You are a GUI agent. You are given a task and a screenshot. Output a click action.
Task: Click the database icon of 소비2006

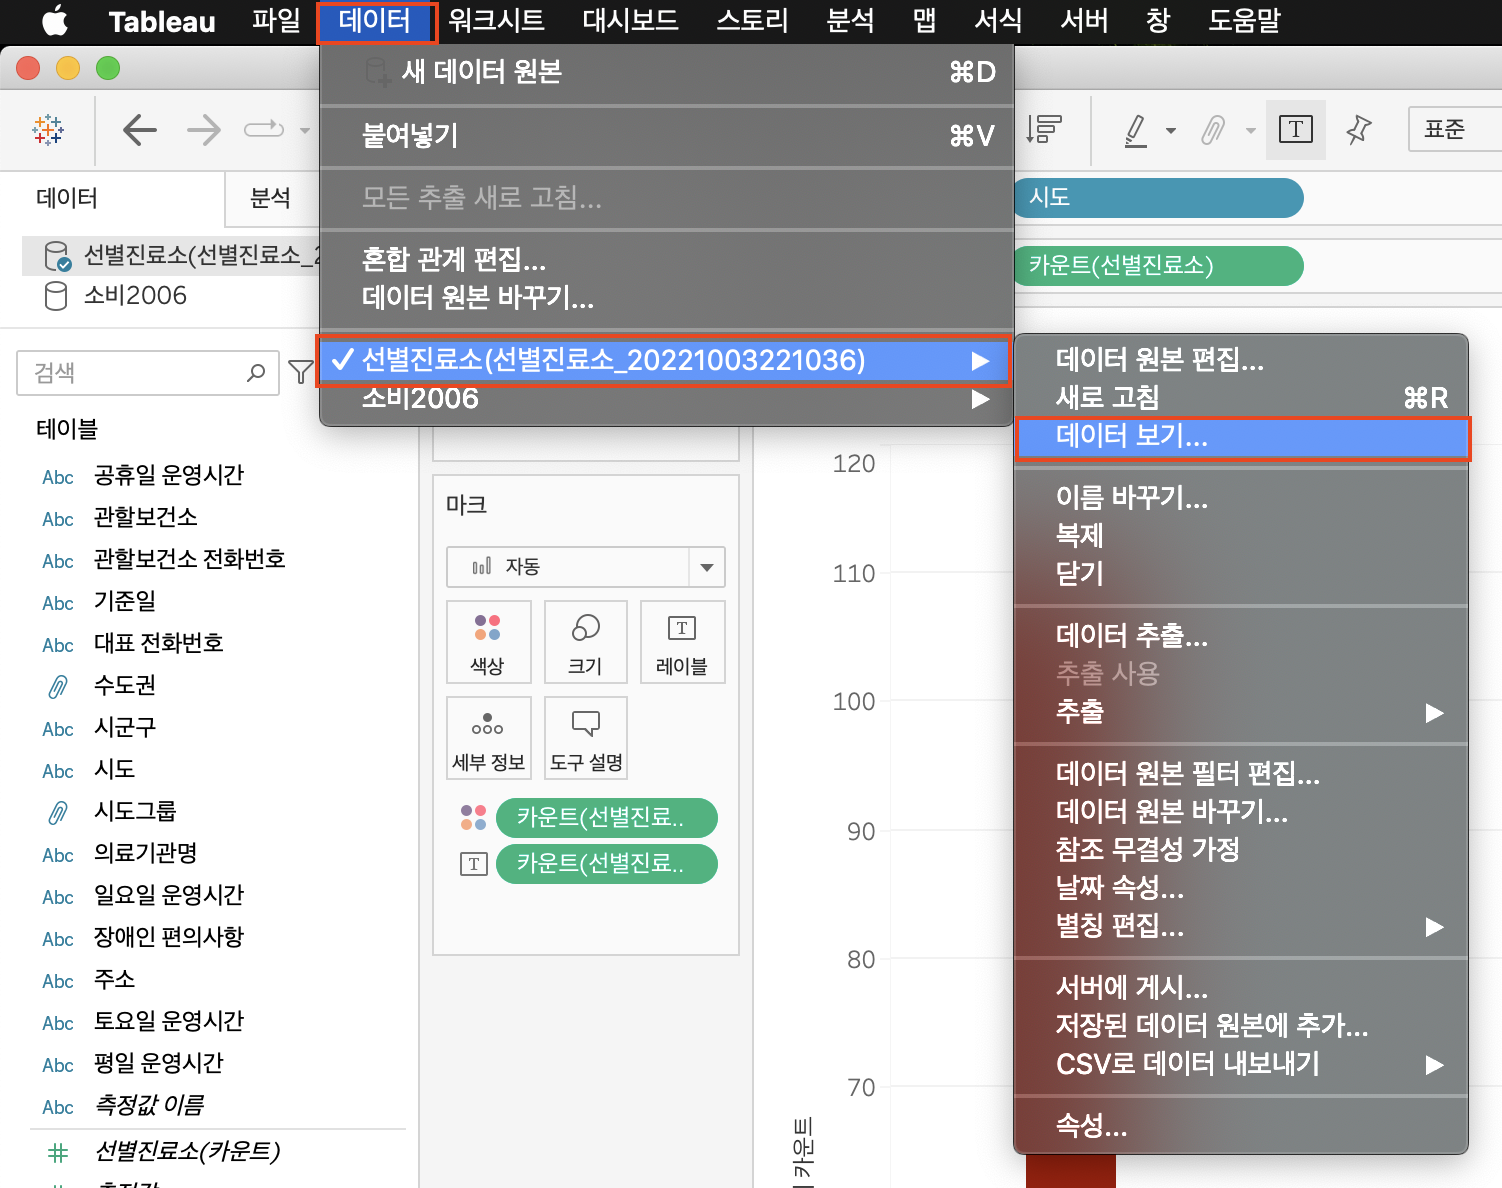(56, 296)
